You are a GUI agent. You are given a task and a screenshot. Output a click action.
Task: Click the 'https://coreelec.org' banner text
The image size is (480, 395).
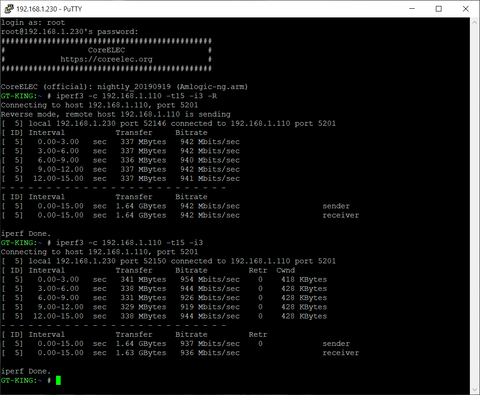(x=106, y=59)
